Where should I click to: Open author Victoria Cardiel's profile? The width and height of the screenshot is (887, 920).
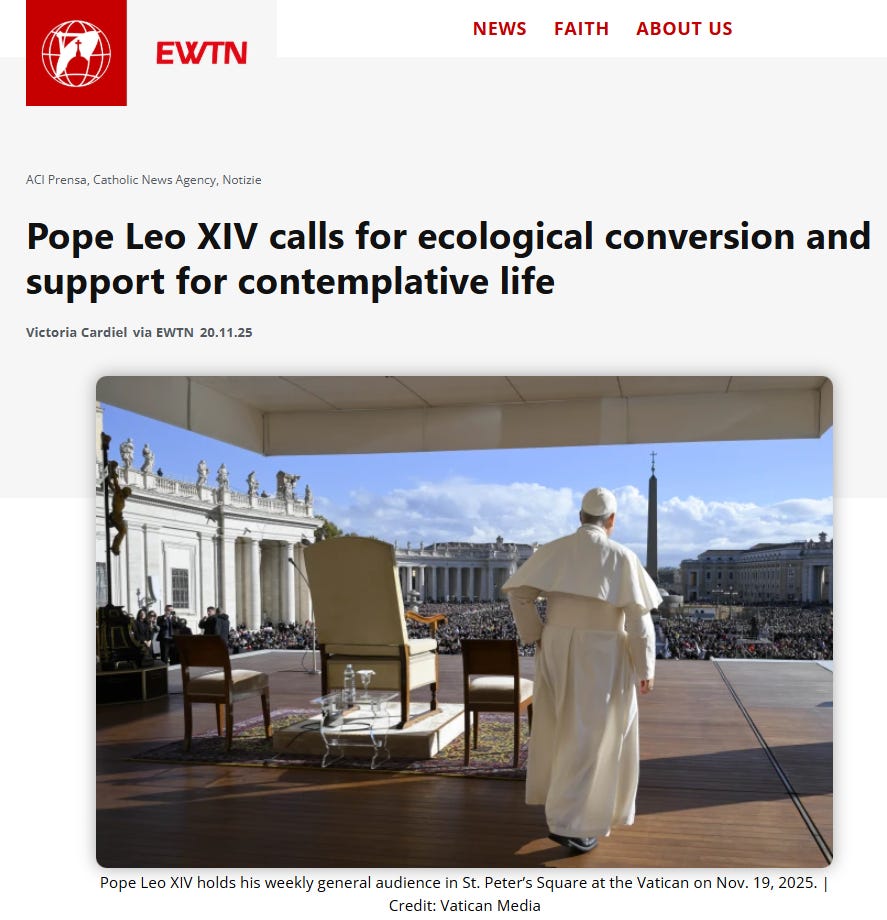[x=76, y=332]
